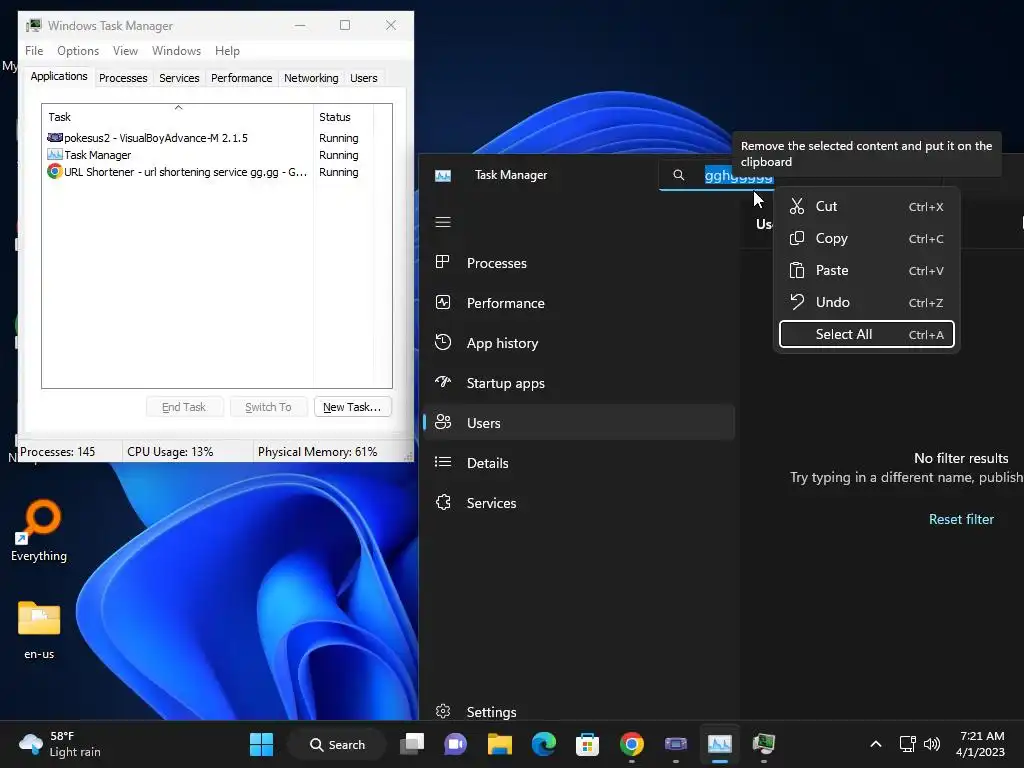This screenshot has width=1024, height=768.
Task: Open the weather widget showing 58°F
Action: [x=60, y=744]
